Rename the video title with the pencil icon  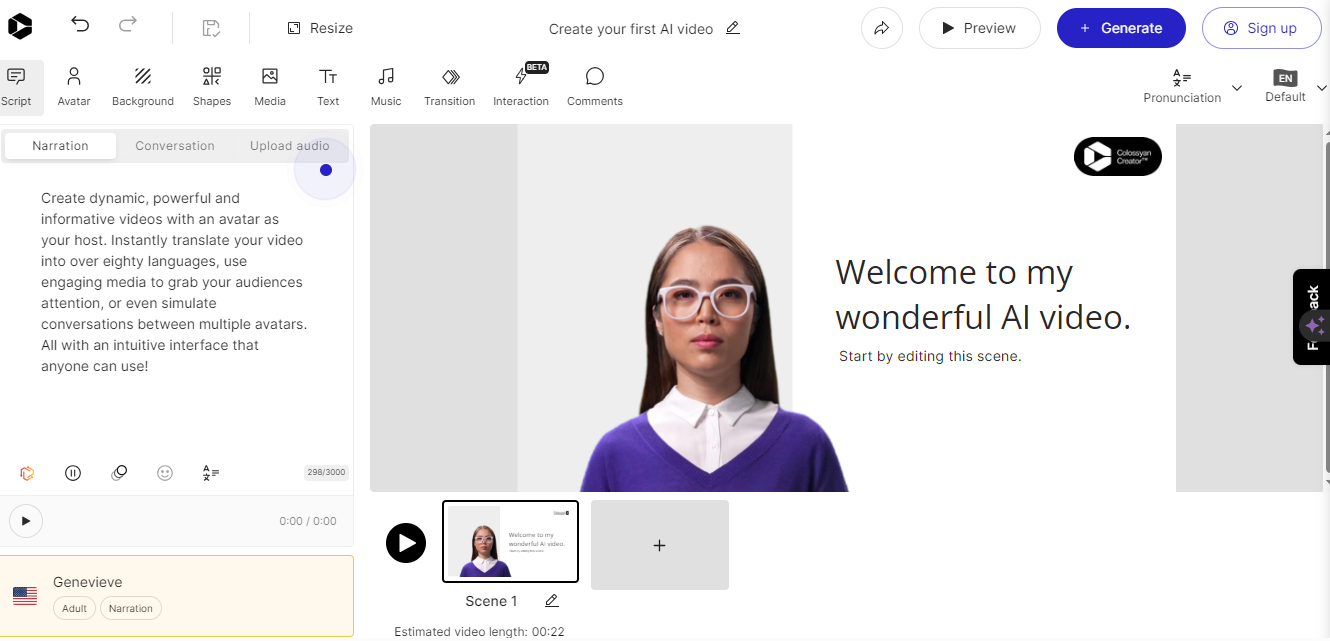pos(732,28)
